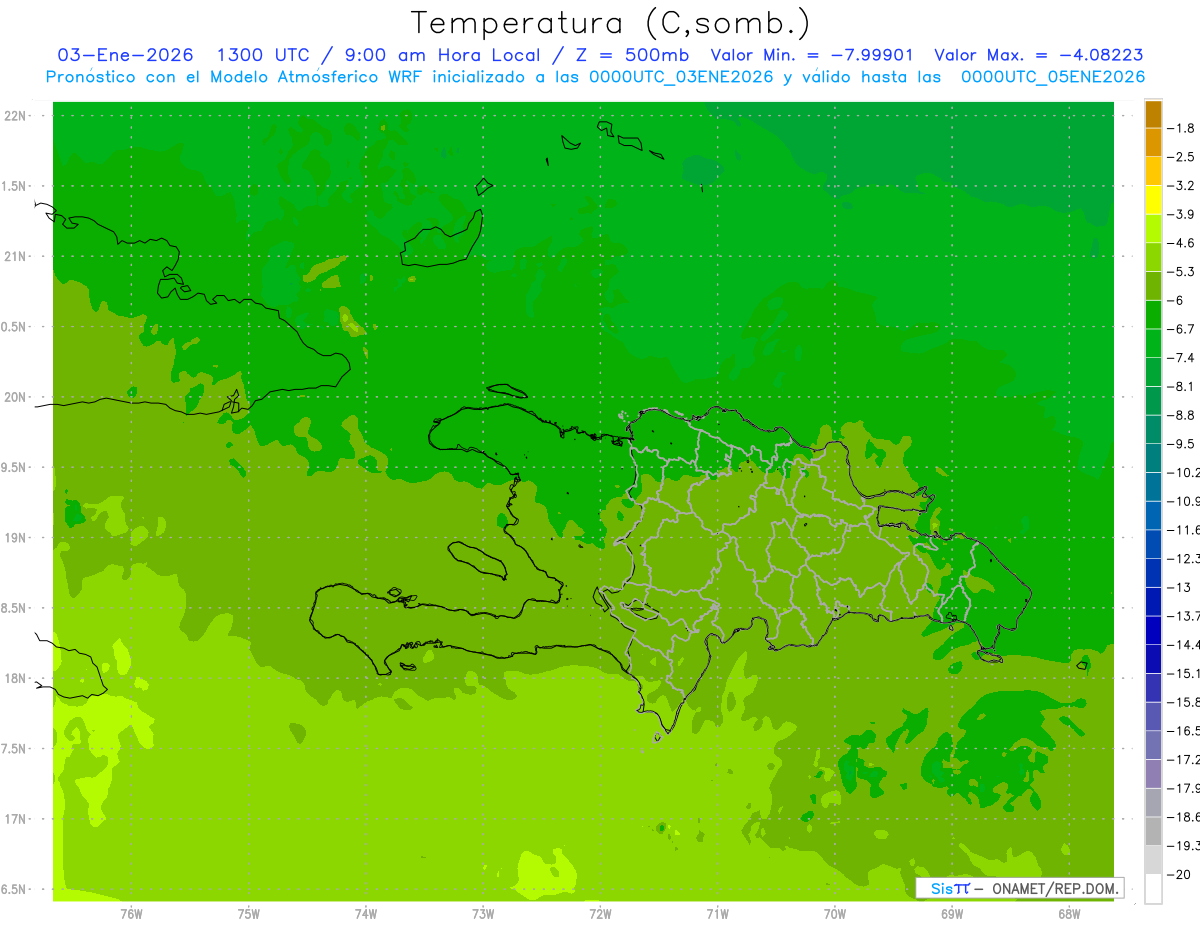Click the "-16.5" color scale value
Viewport: 1200px width, 927px height.
[1183, 731]
